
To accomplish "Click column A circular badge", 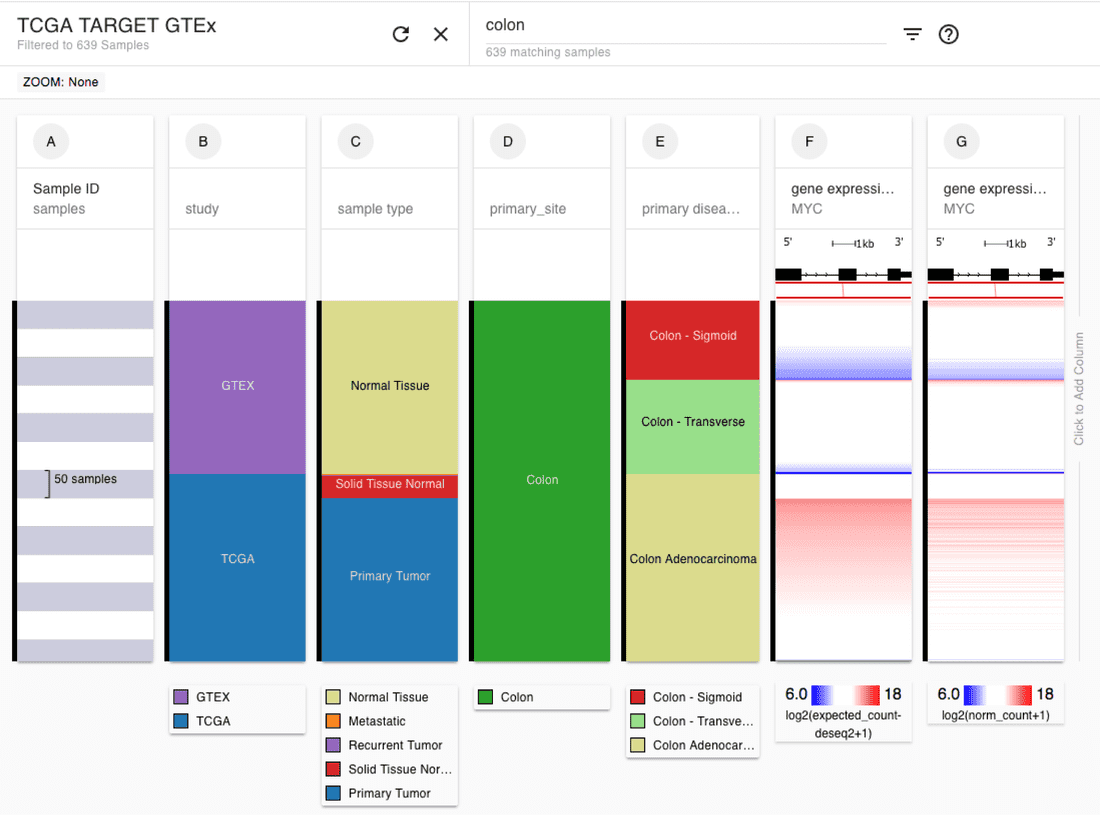I will [51, 142].
